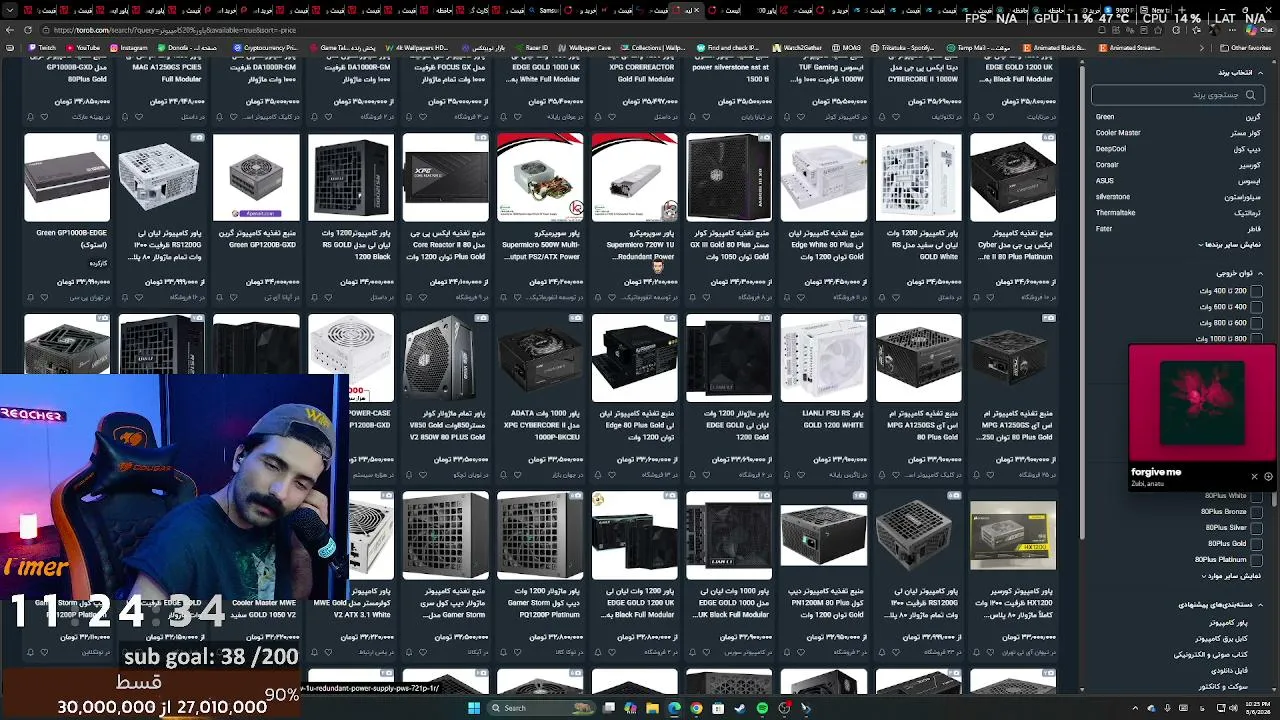The image size is (1280, 720).
Task: Open the Instagram bookmark
Action: point(128,48)
